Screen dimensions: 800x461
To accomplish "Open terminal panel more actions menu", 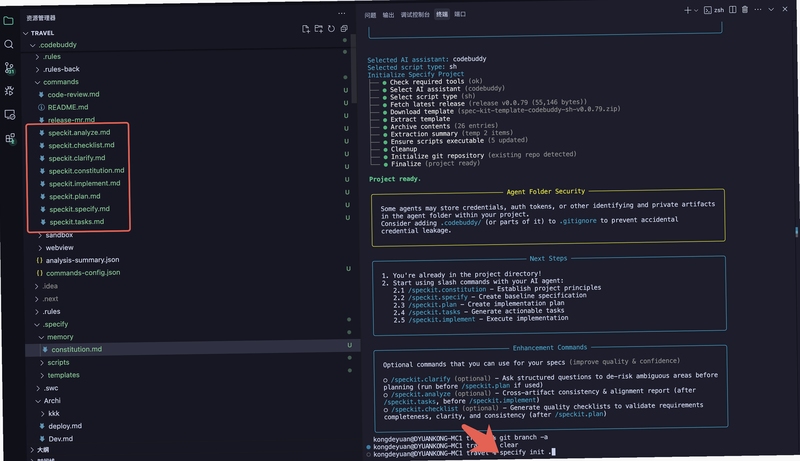I will (758, 10).
